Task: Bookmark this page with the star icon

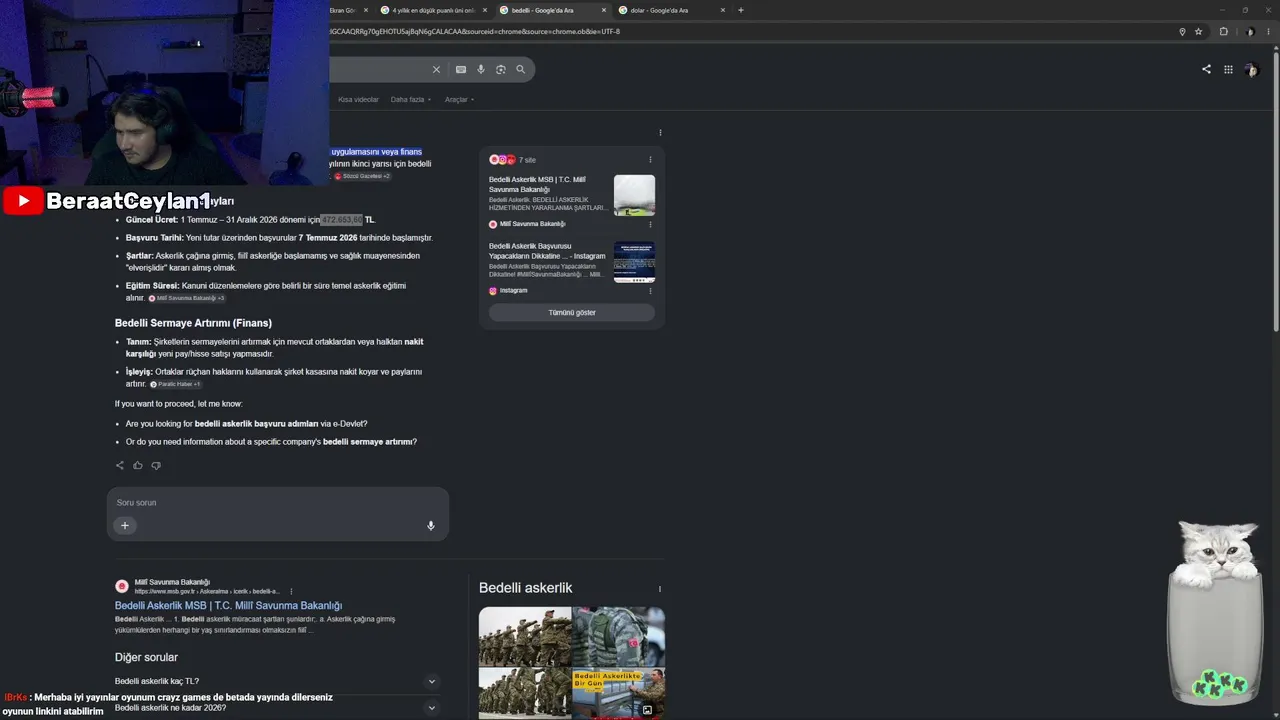Action: pyautogui.click(x=1198, y=31)
